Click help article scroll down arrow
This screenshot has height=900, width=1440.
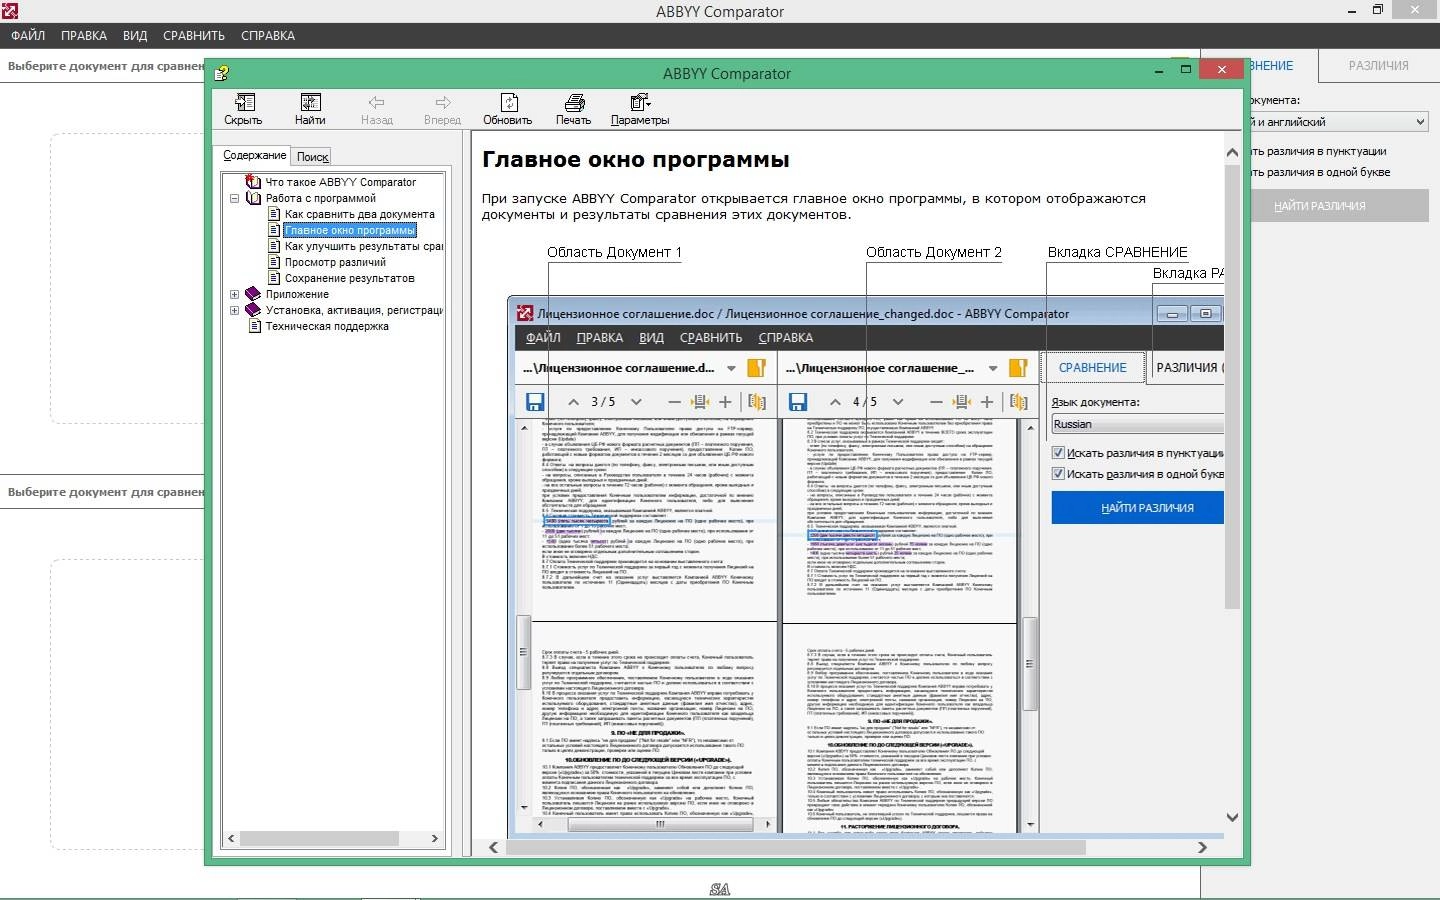[1232, 817]
